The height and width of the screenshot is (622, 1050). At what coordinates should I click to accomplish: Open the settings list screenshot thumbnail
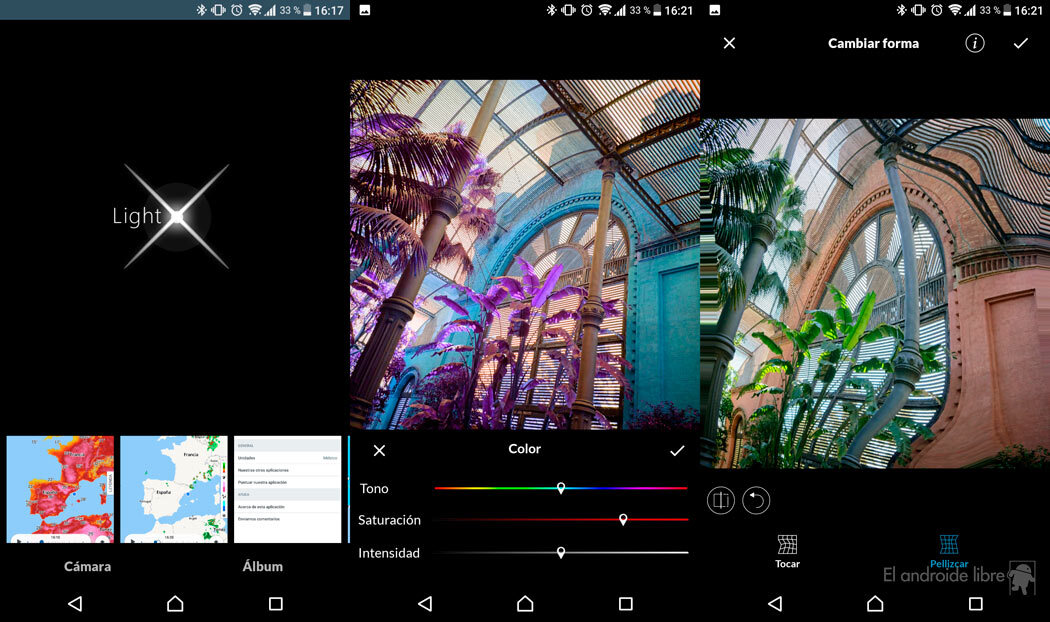pyautogui.click(x=288, y=489)
